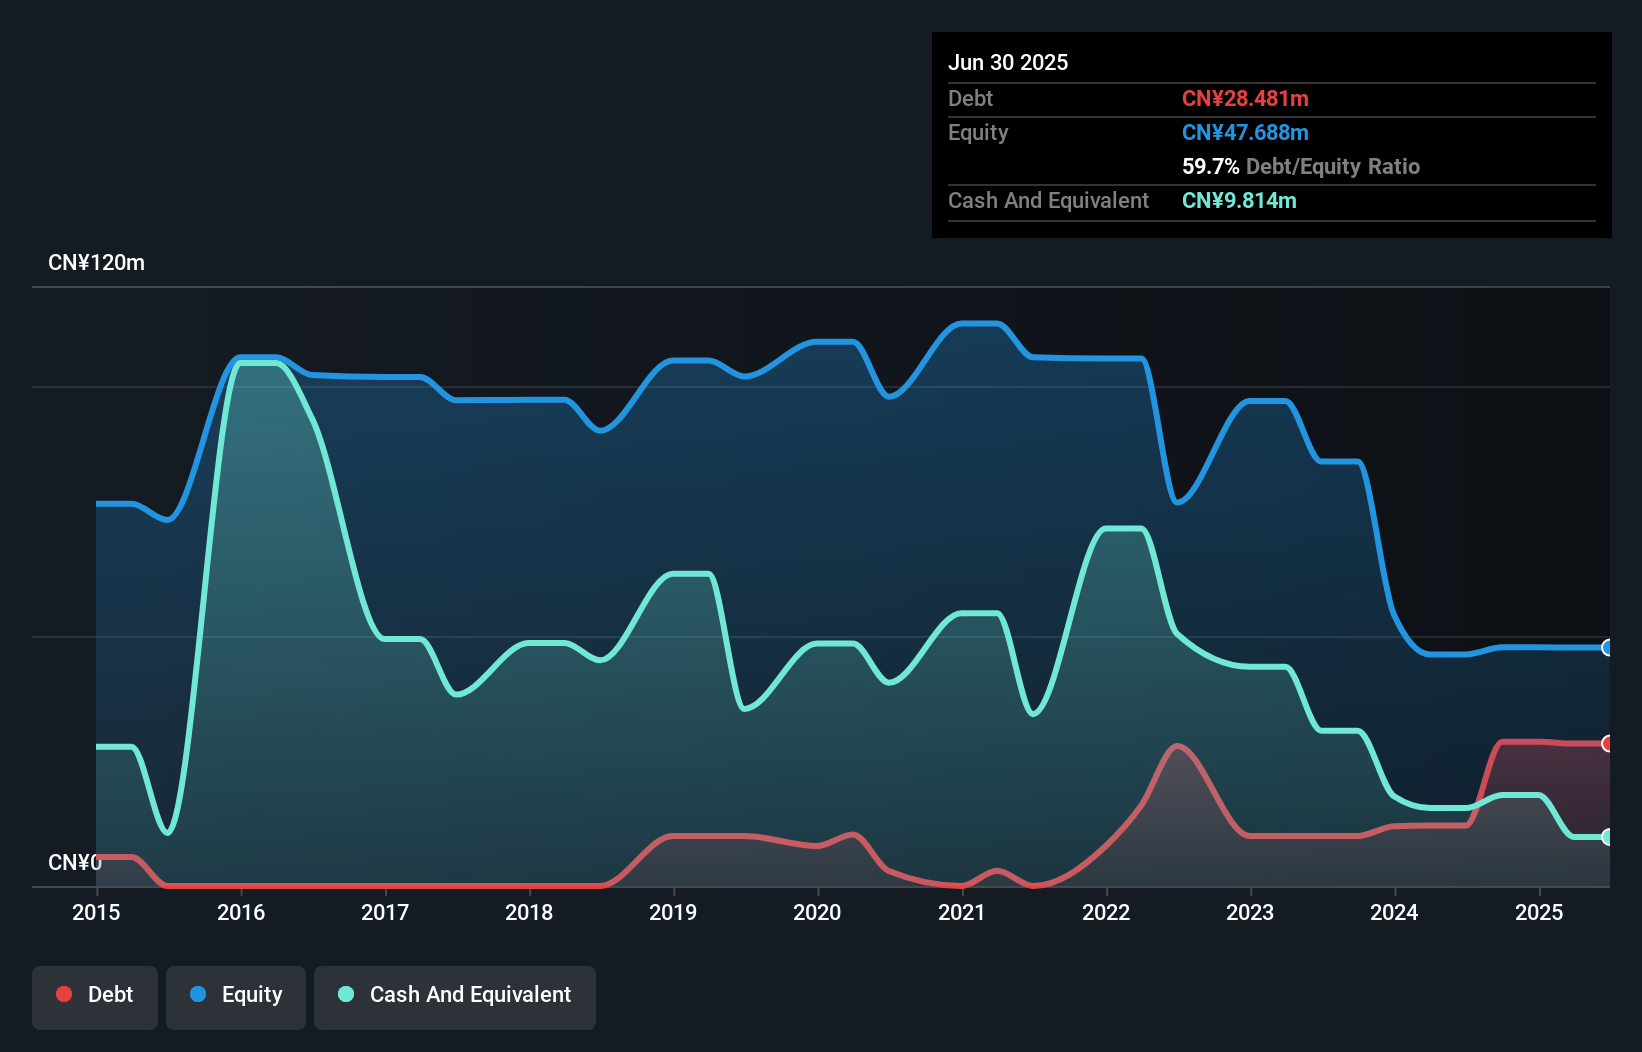The image size is (1642, 1052).
Task: Click the 2021 x-axis label
Action: (962, 912)
